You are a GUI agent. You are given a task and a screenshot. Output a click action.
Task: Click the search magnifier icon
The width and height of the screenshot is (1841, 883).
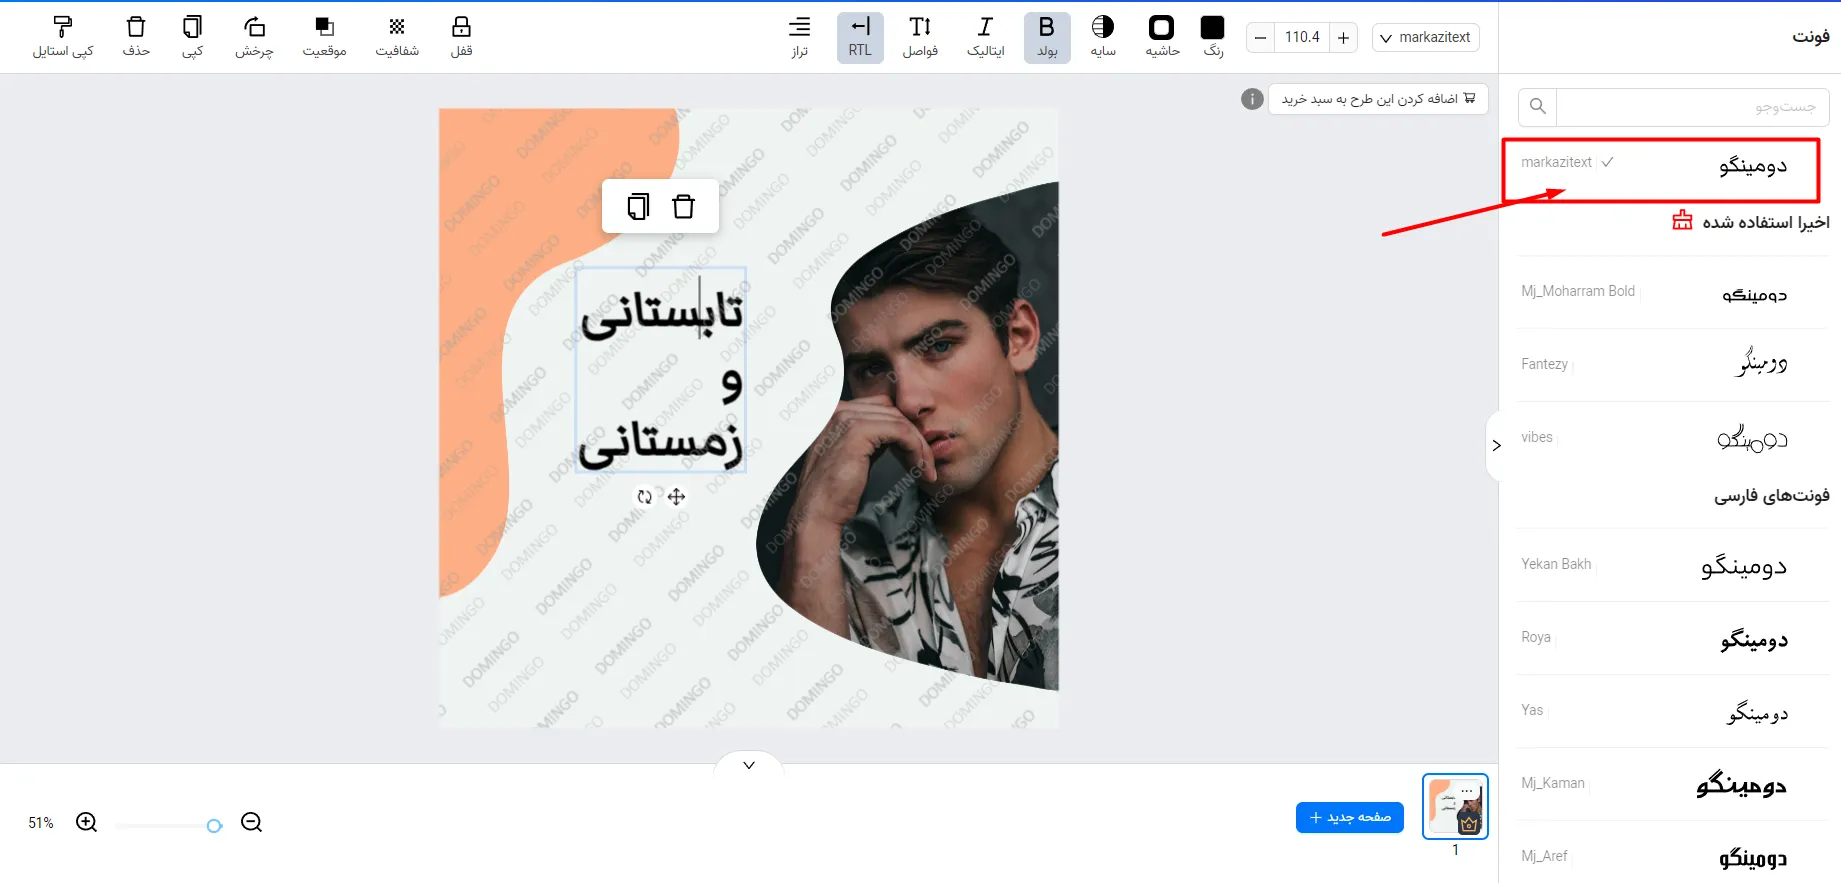[1538, 106]
